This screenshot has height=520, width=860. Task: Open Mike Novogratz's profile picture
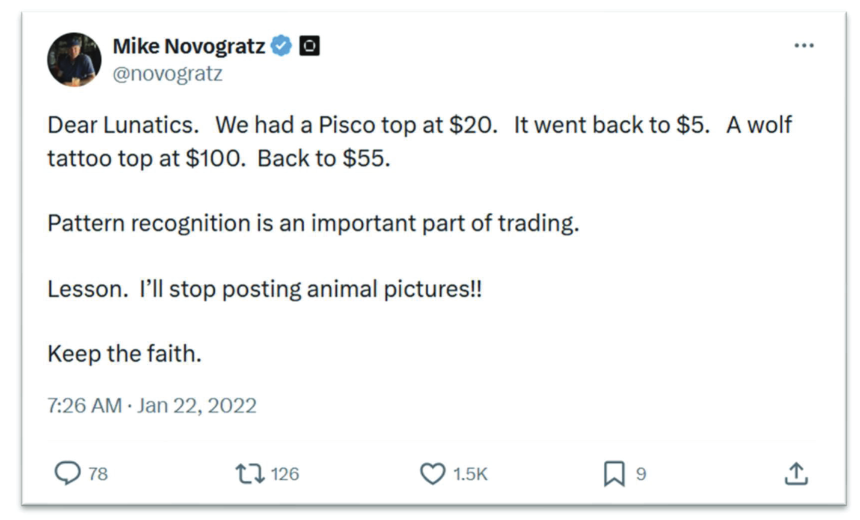[74, 60]
